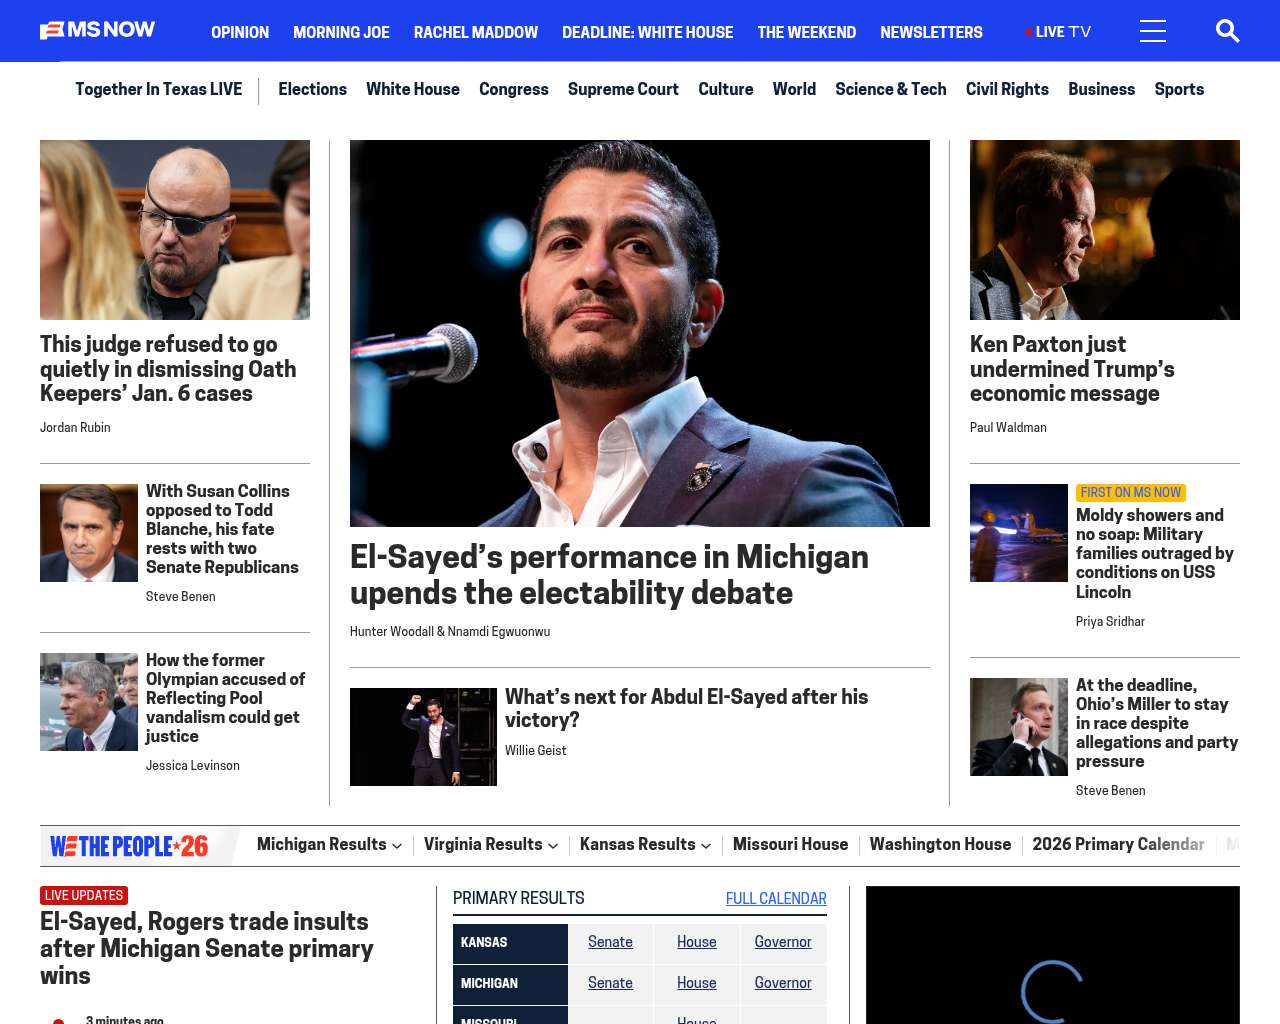View author Priya Sridhar
This screenshot has height=1024, width=1280.
coord(1110,622)
